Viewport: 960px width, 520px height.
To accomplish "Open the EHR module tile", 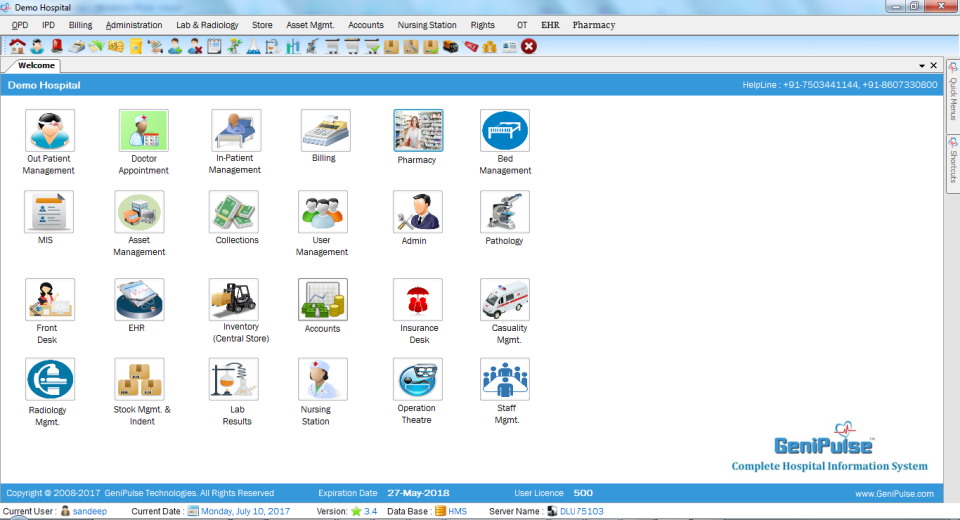I will pos(139,300).
